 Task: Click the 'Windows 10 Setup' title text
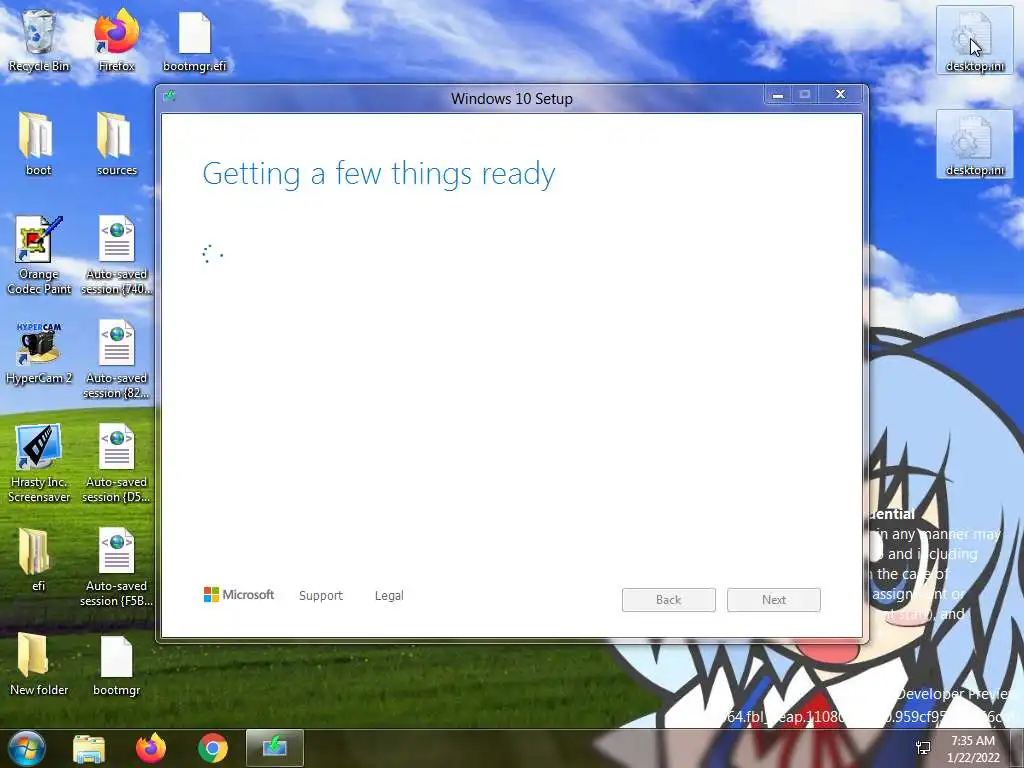click(512, 99)
